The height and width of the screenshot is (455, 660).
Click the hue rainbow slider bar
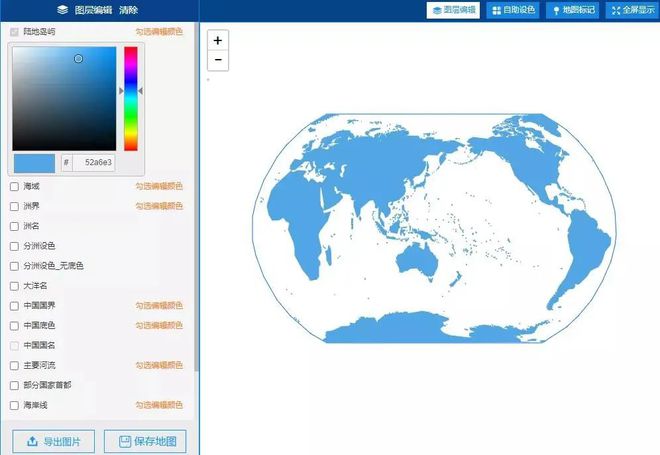[x=130, y=98]
